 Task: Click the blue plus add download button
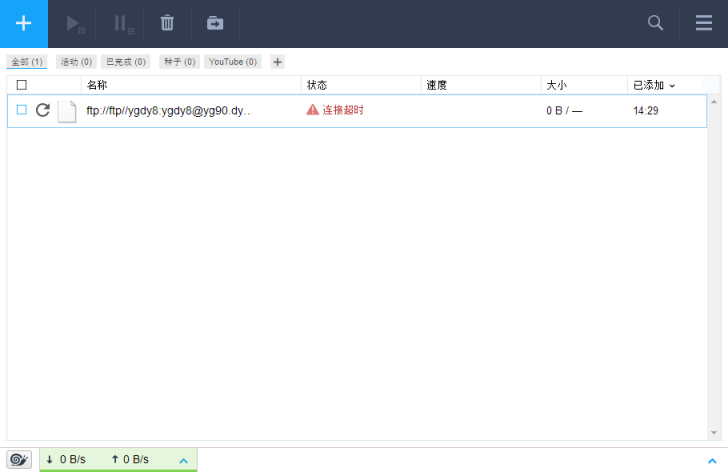point(24,24)
